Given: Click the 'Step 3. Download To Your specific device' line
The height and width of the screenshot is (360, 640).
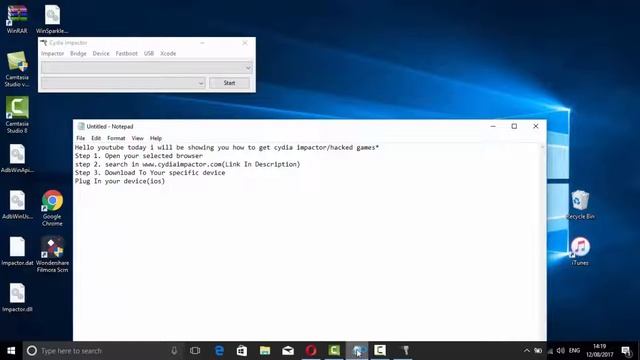Looking at the screenshot, I should point(150,173).
